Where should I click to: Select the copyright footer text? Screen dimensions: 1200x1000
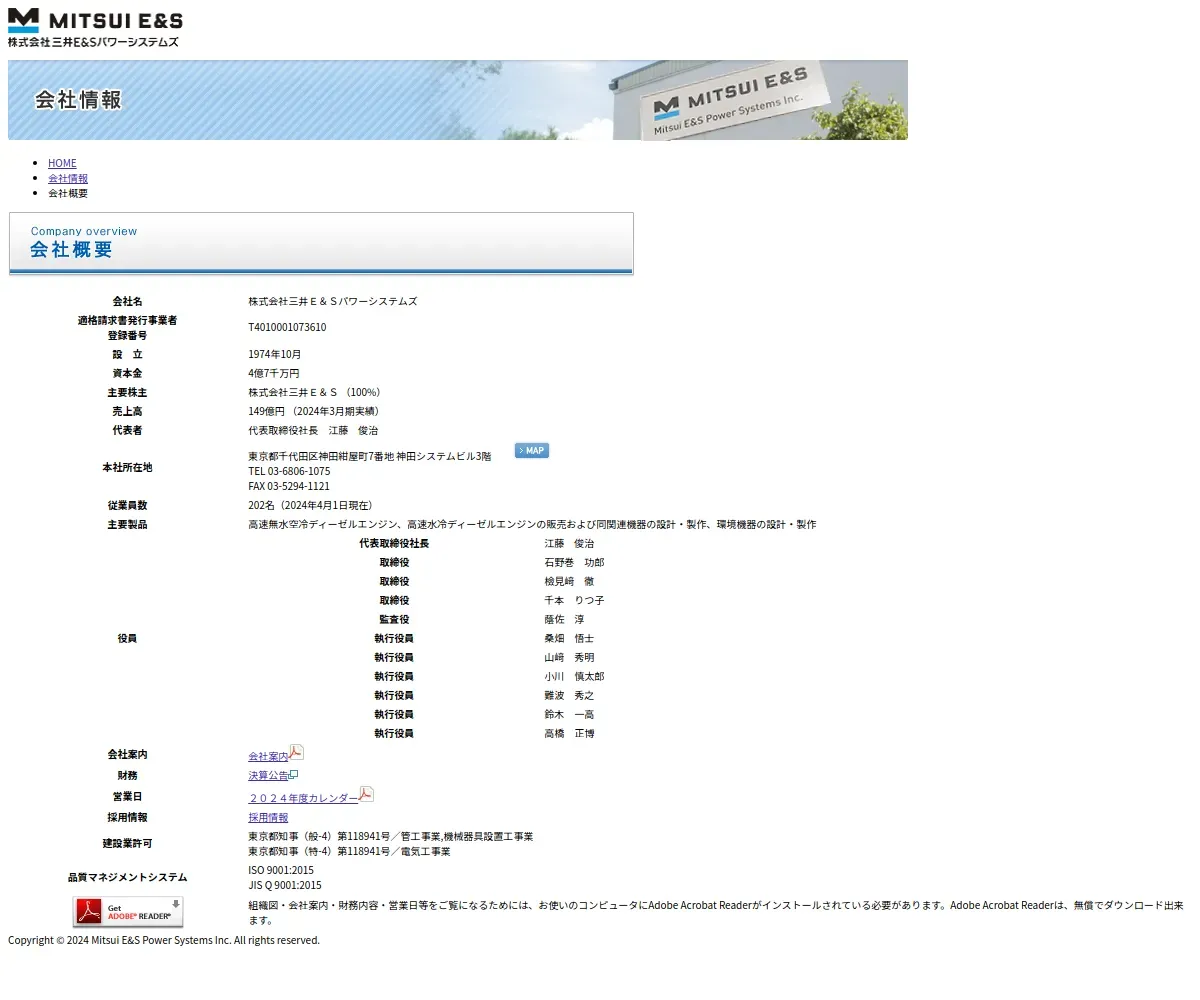tap(164, 940)
